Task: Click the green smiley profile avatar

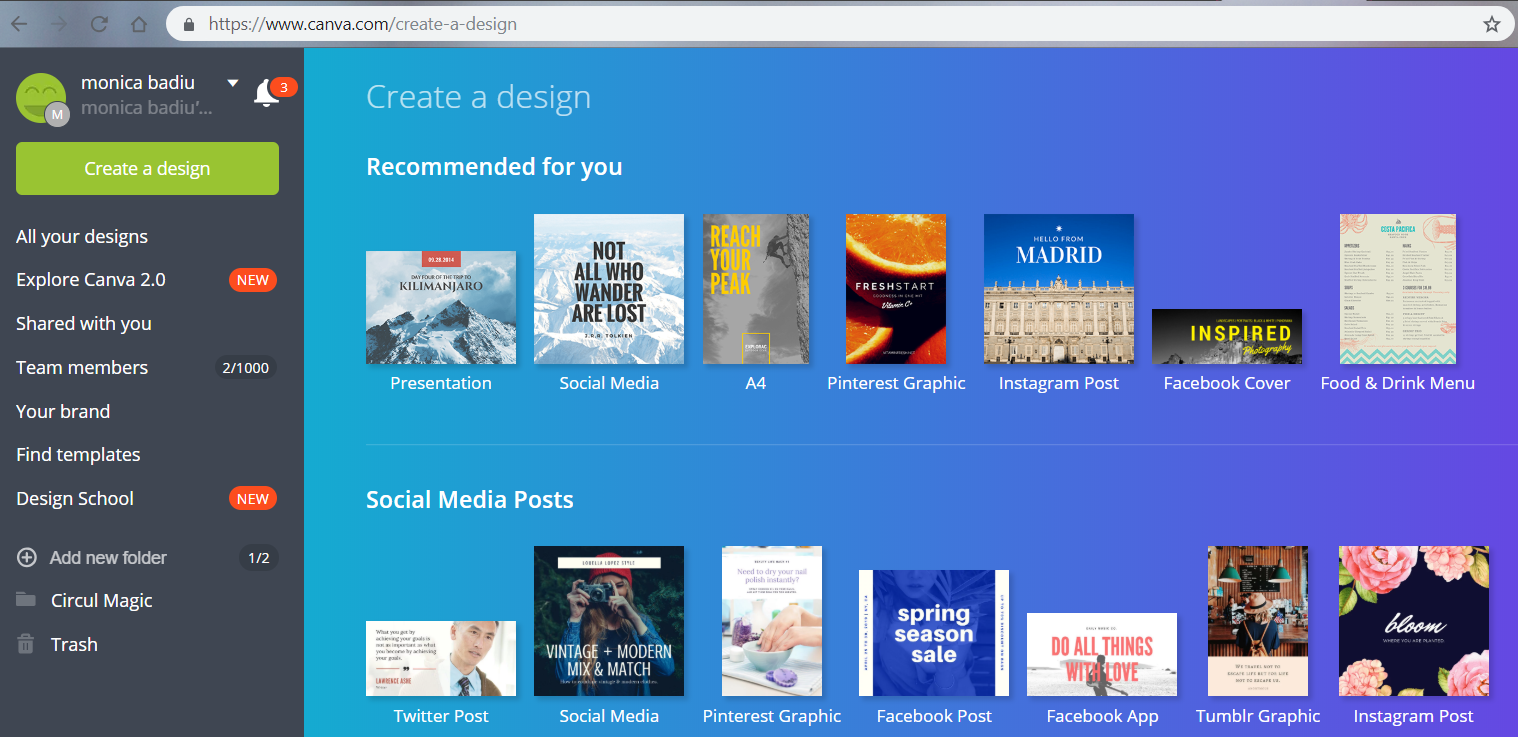Action: click(41, 98)
